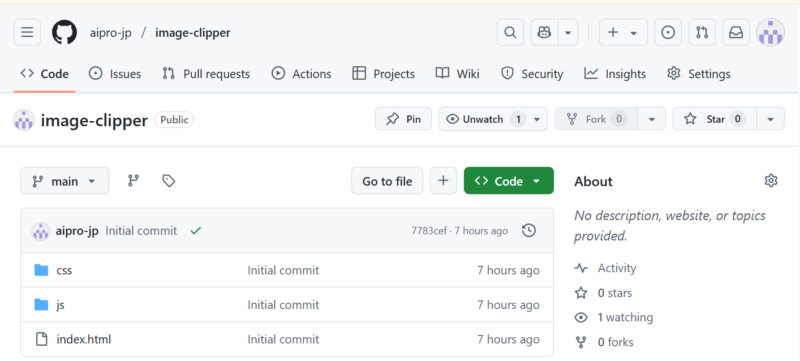Switch to the Actions tab
Screen dimensions: 800x361
pyautogui.click(x=301, y=74)
